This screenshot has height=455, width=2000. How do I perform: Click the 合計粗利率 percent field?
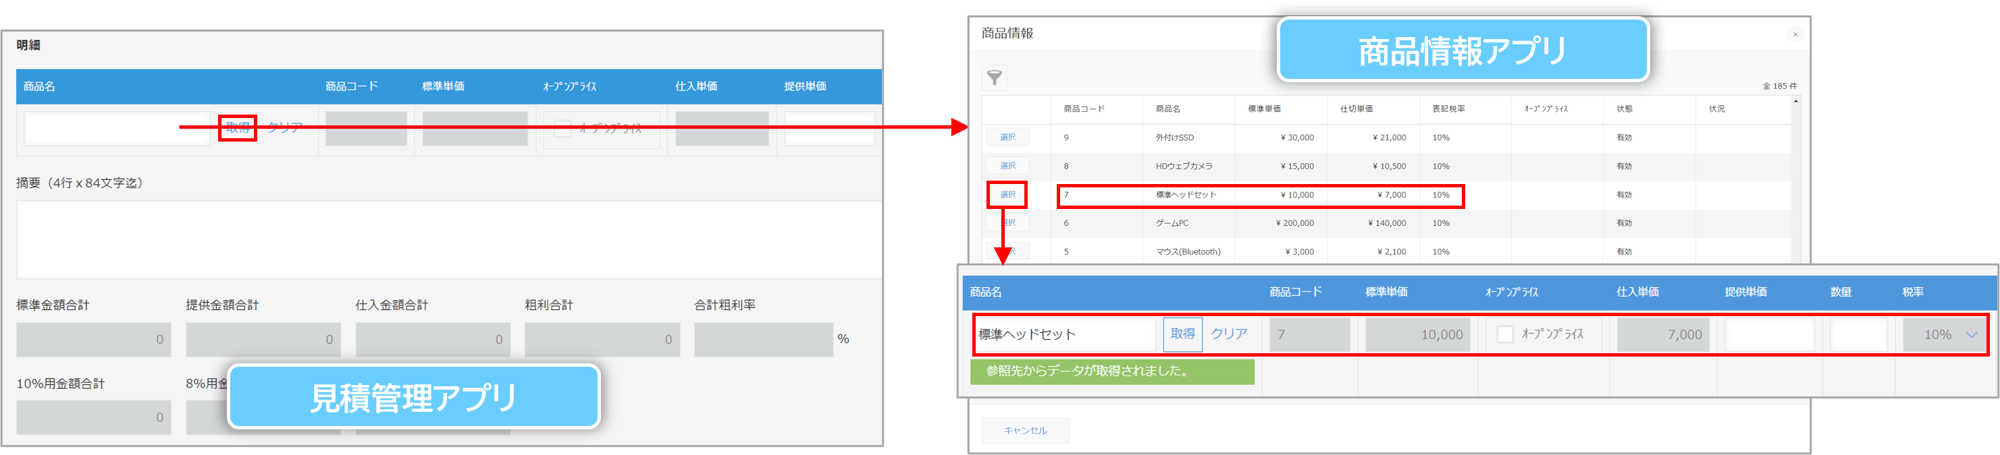[764, 339]
